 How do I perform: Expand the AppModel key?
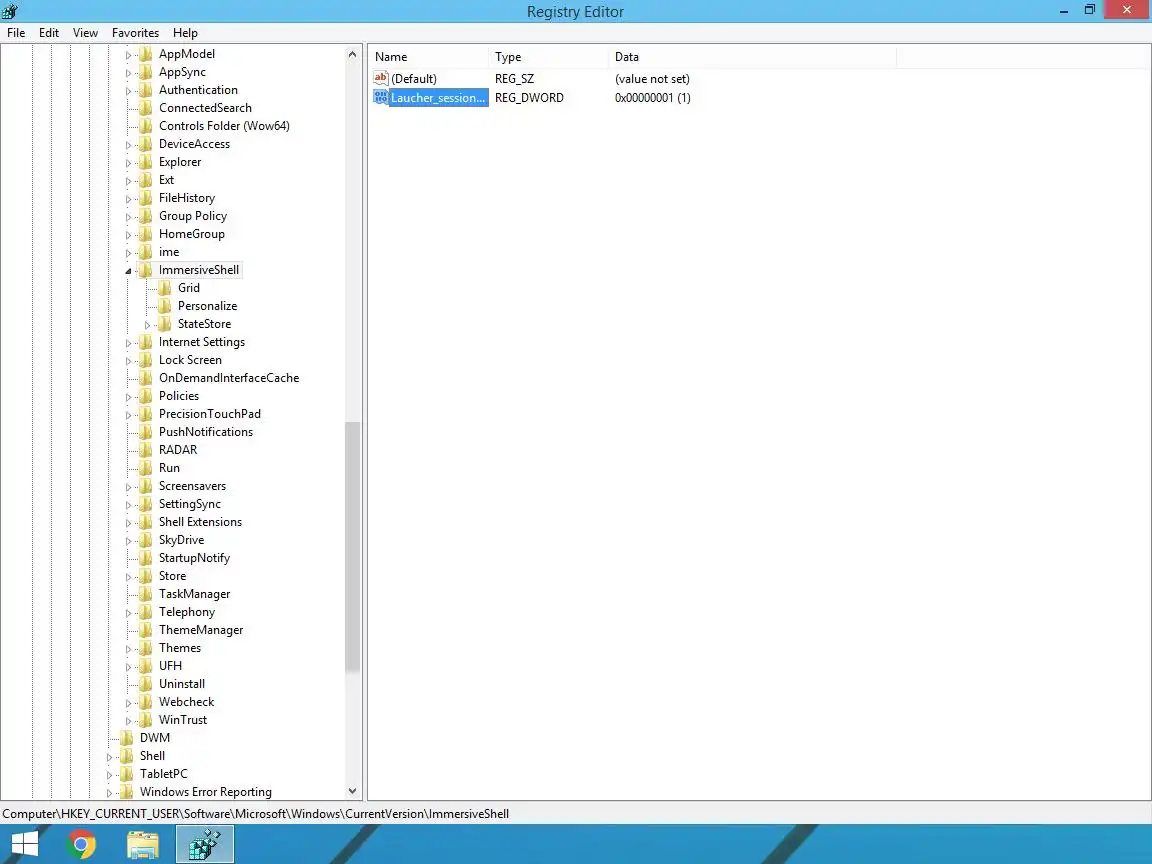tap(128, 55)
